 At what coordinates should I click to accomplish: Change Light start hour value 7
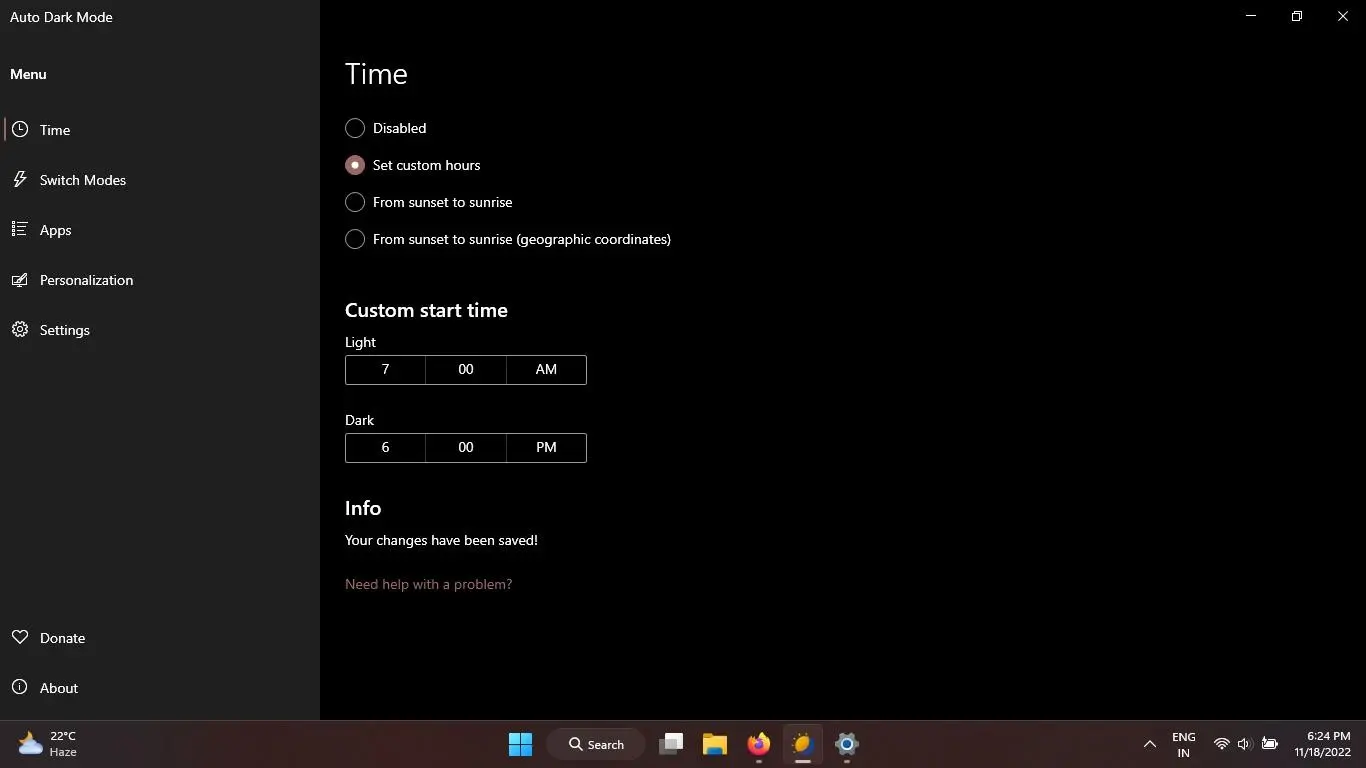point(385,369)
